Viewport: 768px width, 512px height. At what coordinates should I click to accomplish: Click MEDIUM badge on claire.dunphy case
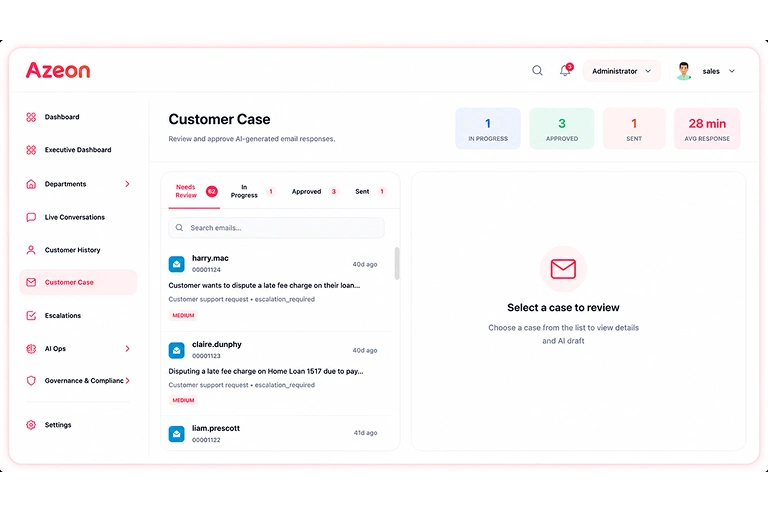[183, 400]
